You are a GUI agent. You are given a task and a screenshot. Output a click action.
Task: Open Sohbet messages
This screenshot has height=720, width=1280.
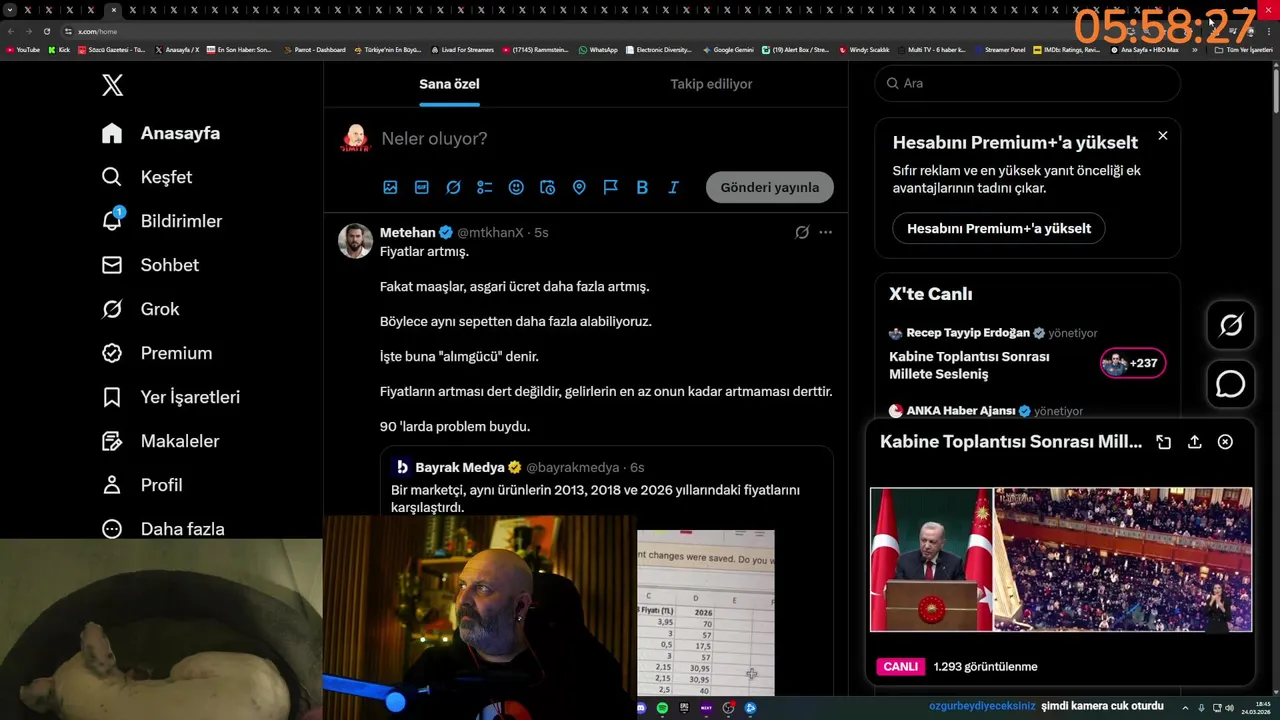(150, 265)
